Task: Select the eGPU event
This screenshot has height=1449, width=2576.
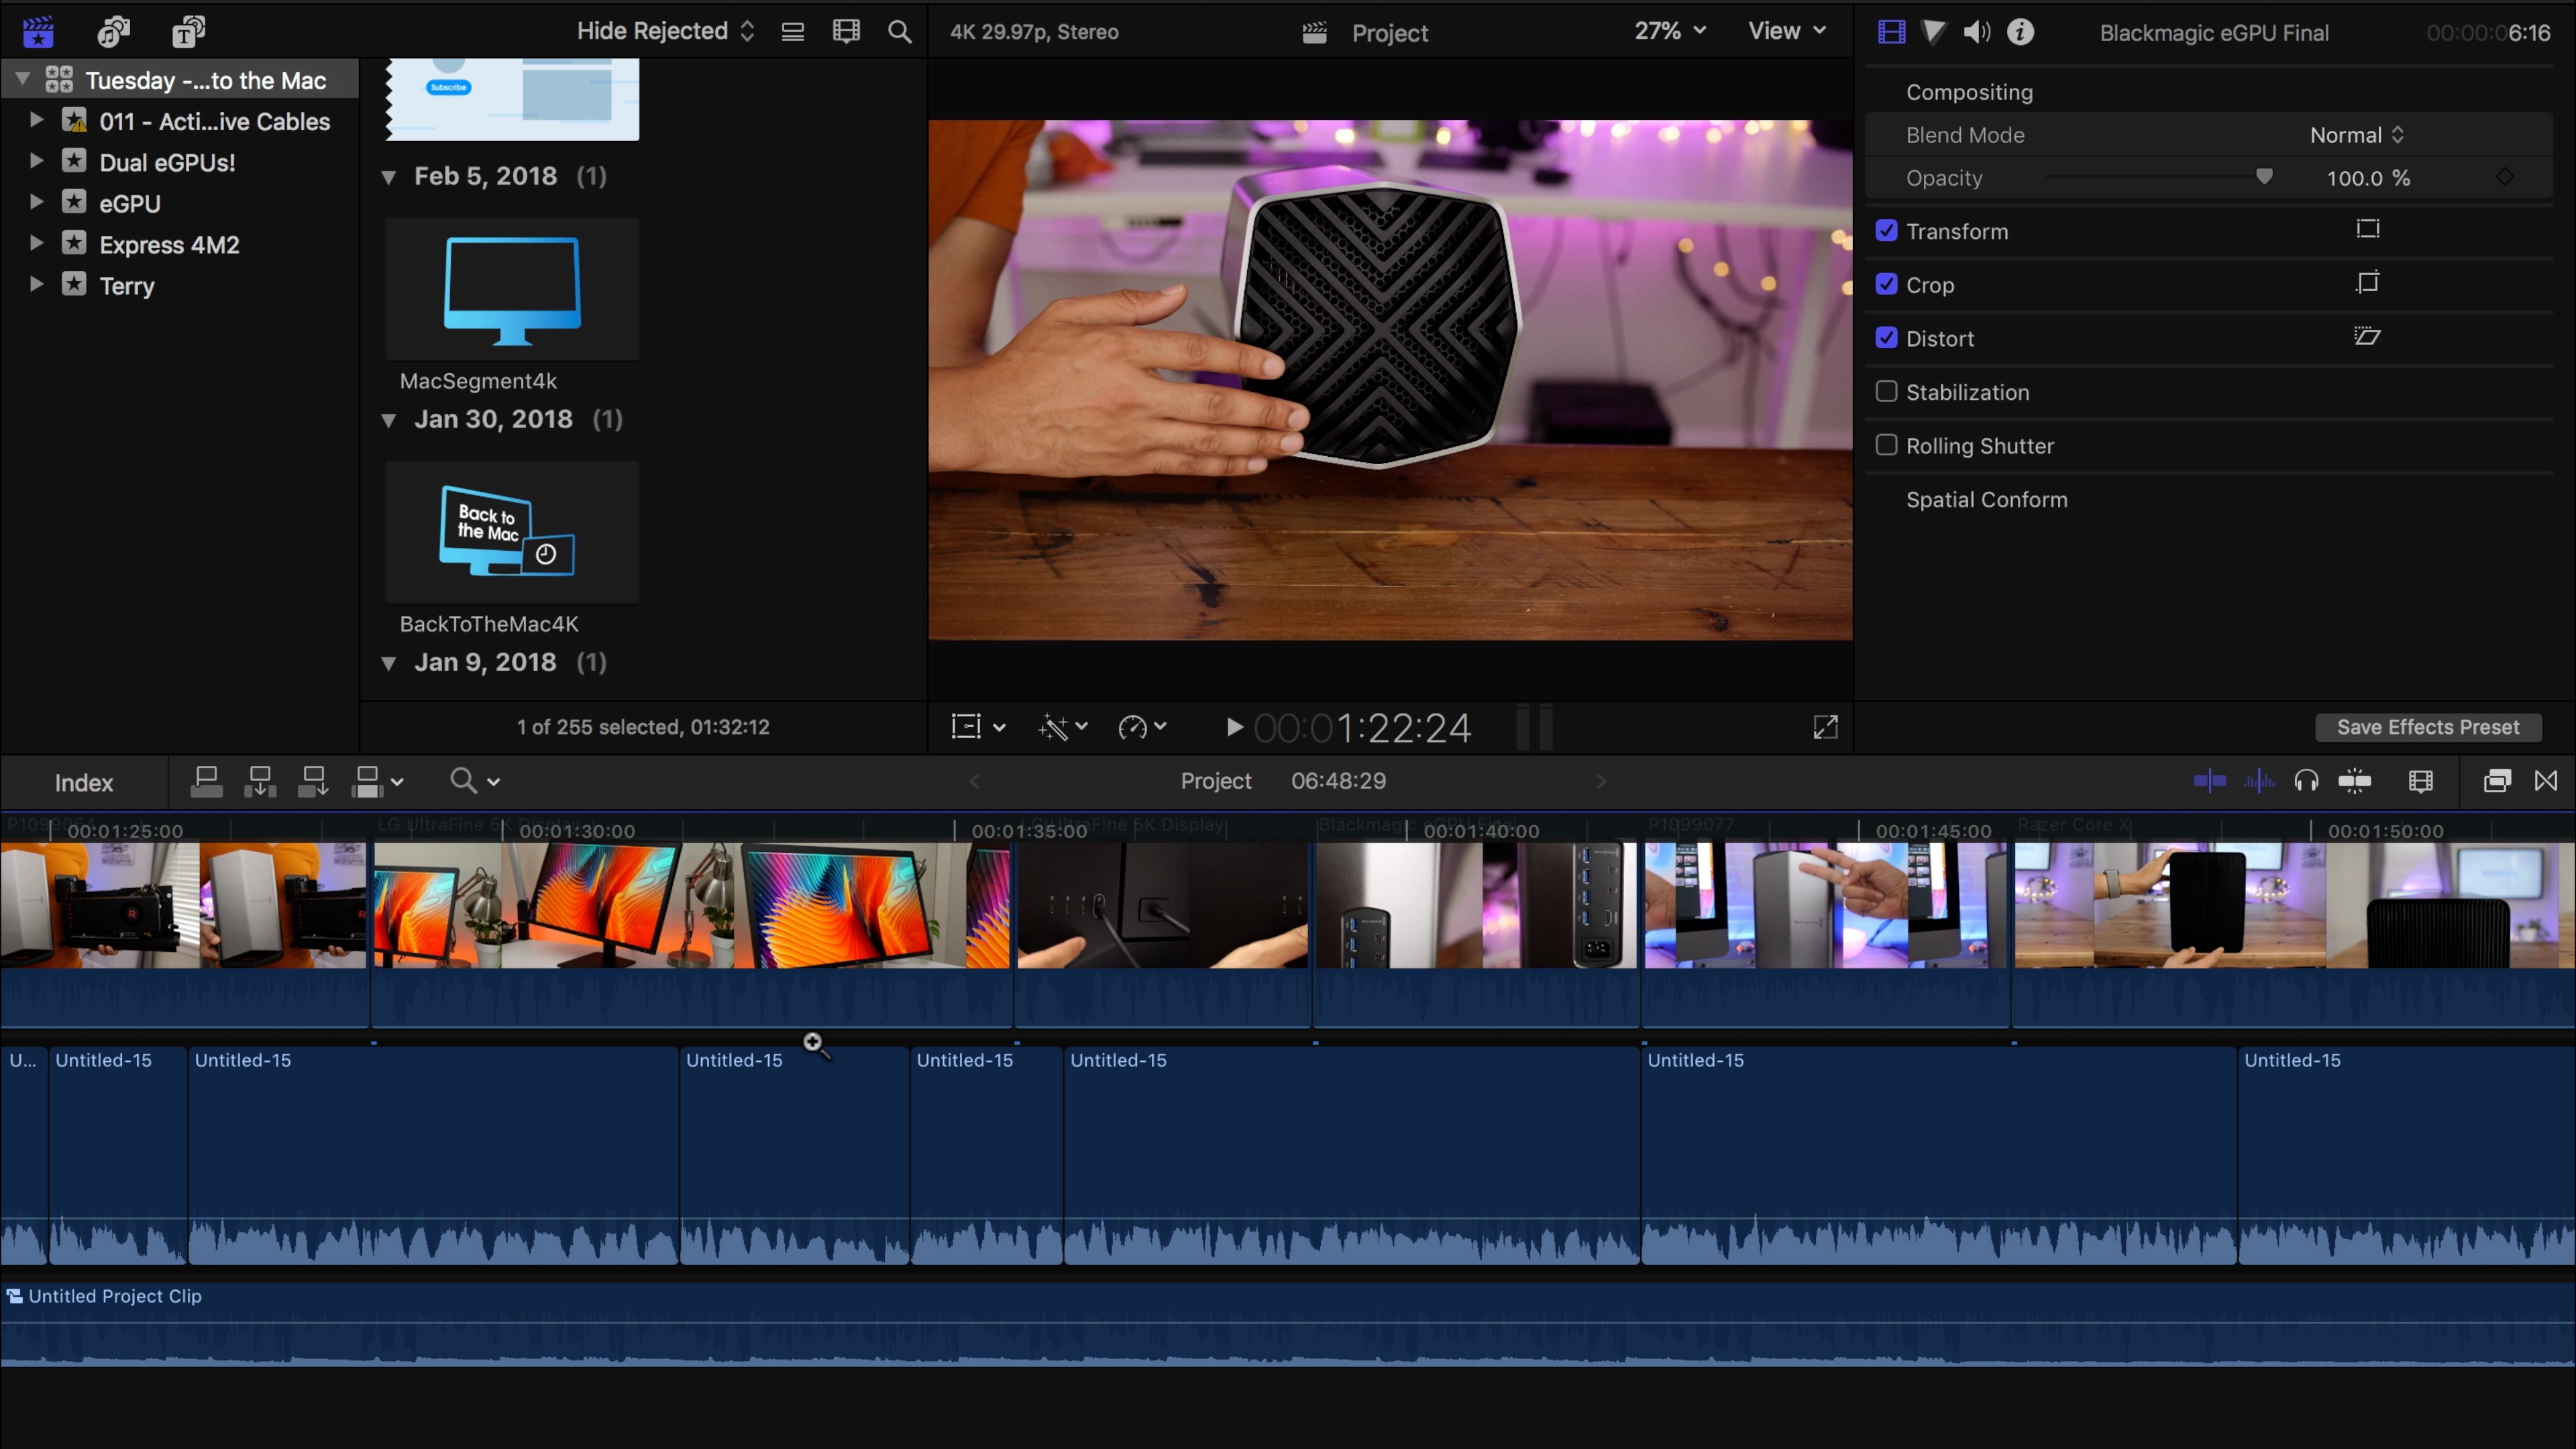Action: click(x=130, y=203)
